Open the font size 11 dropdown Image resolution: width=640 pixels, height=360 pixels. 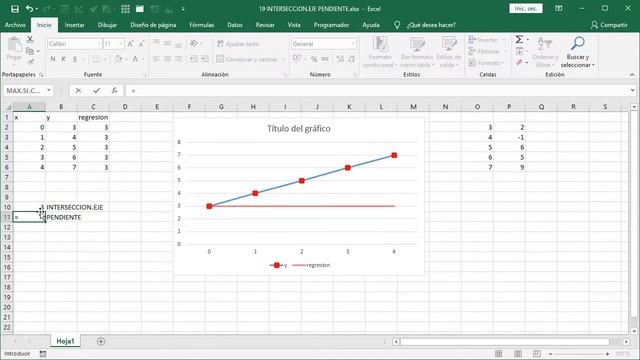tap(121, 44)
